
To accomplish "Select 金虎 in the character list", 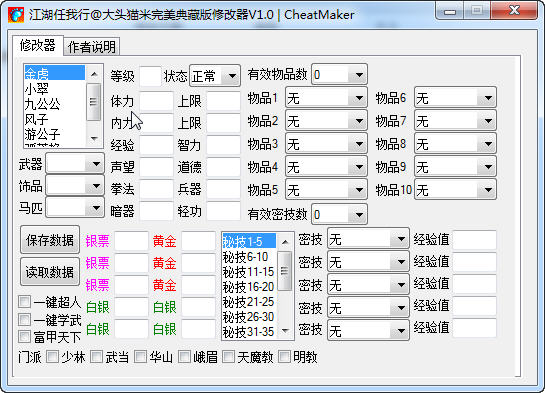I will click(55, 73).
